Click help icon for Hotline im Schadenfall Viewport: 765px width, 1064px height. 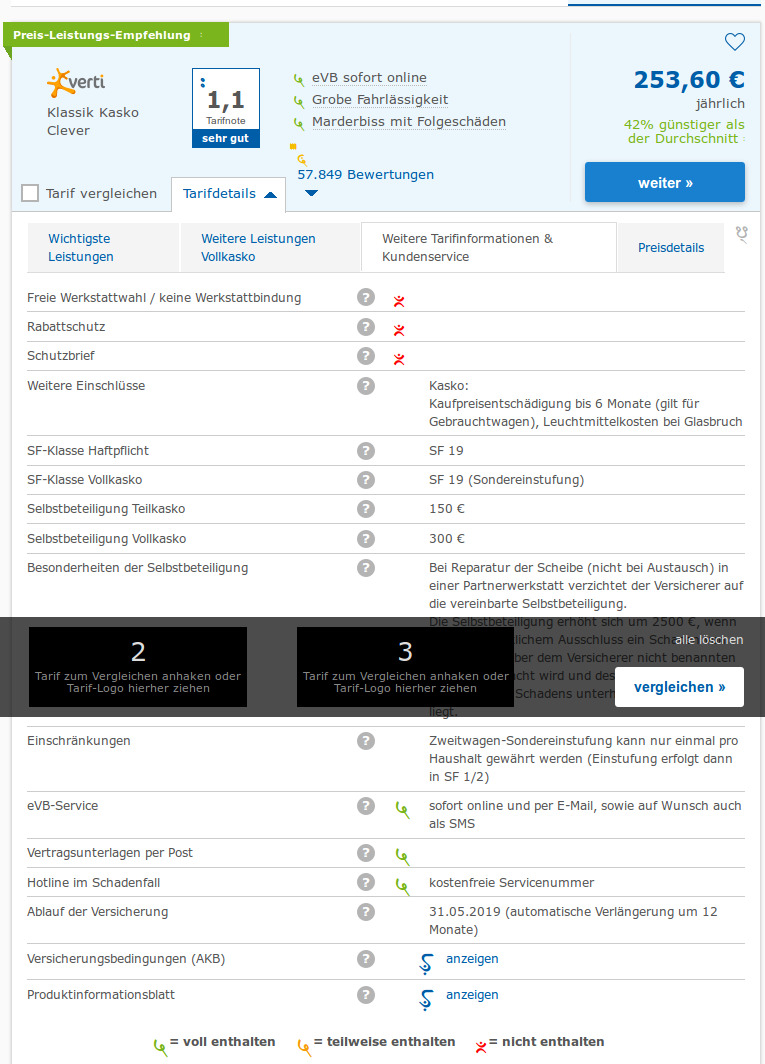[366, 882]
